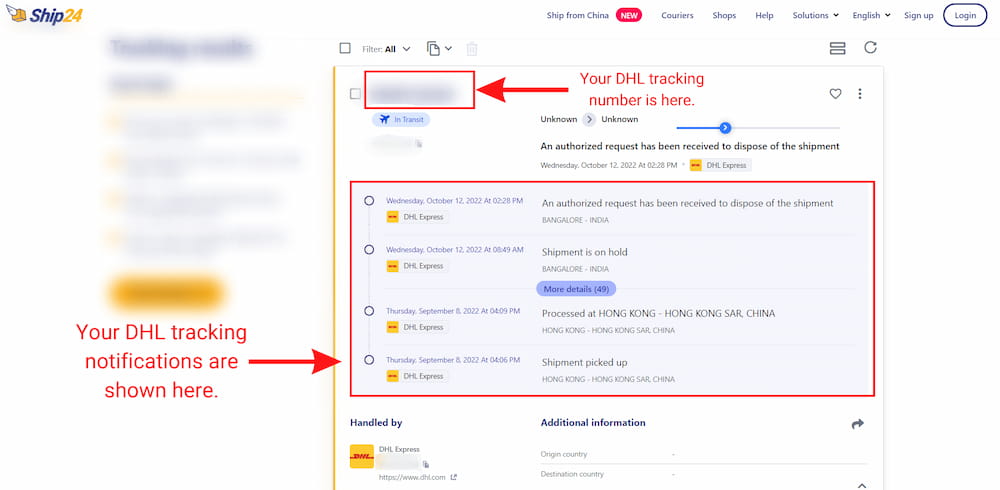This screenshot has width=1000, height=490.
Task: Click the DHL logo under Handled by
Action: point(362,456)
